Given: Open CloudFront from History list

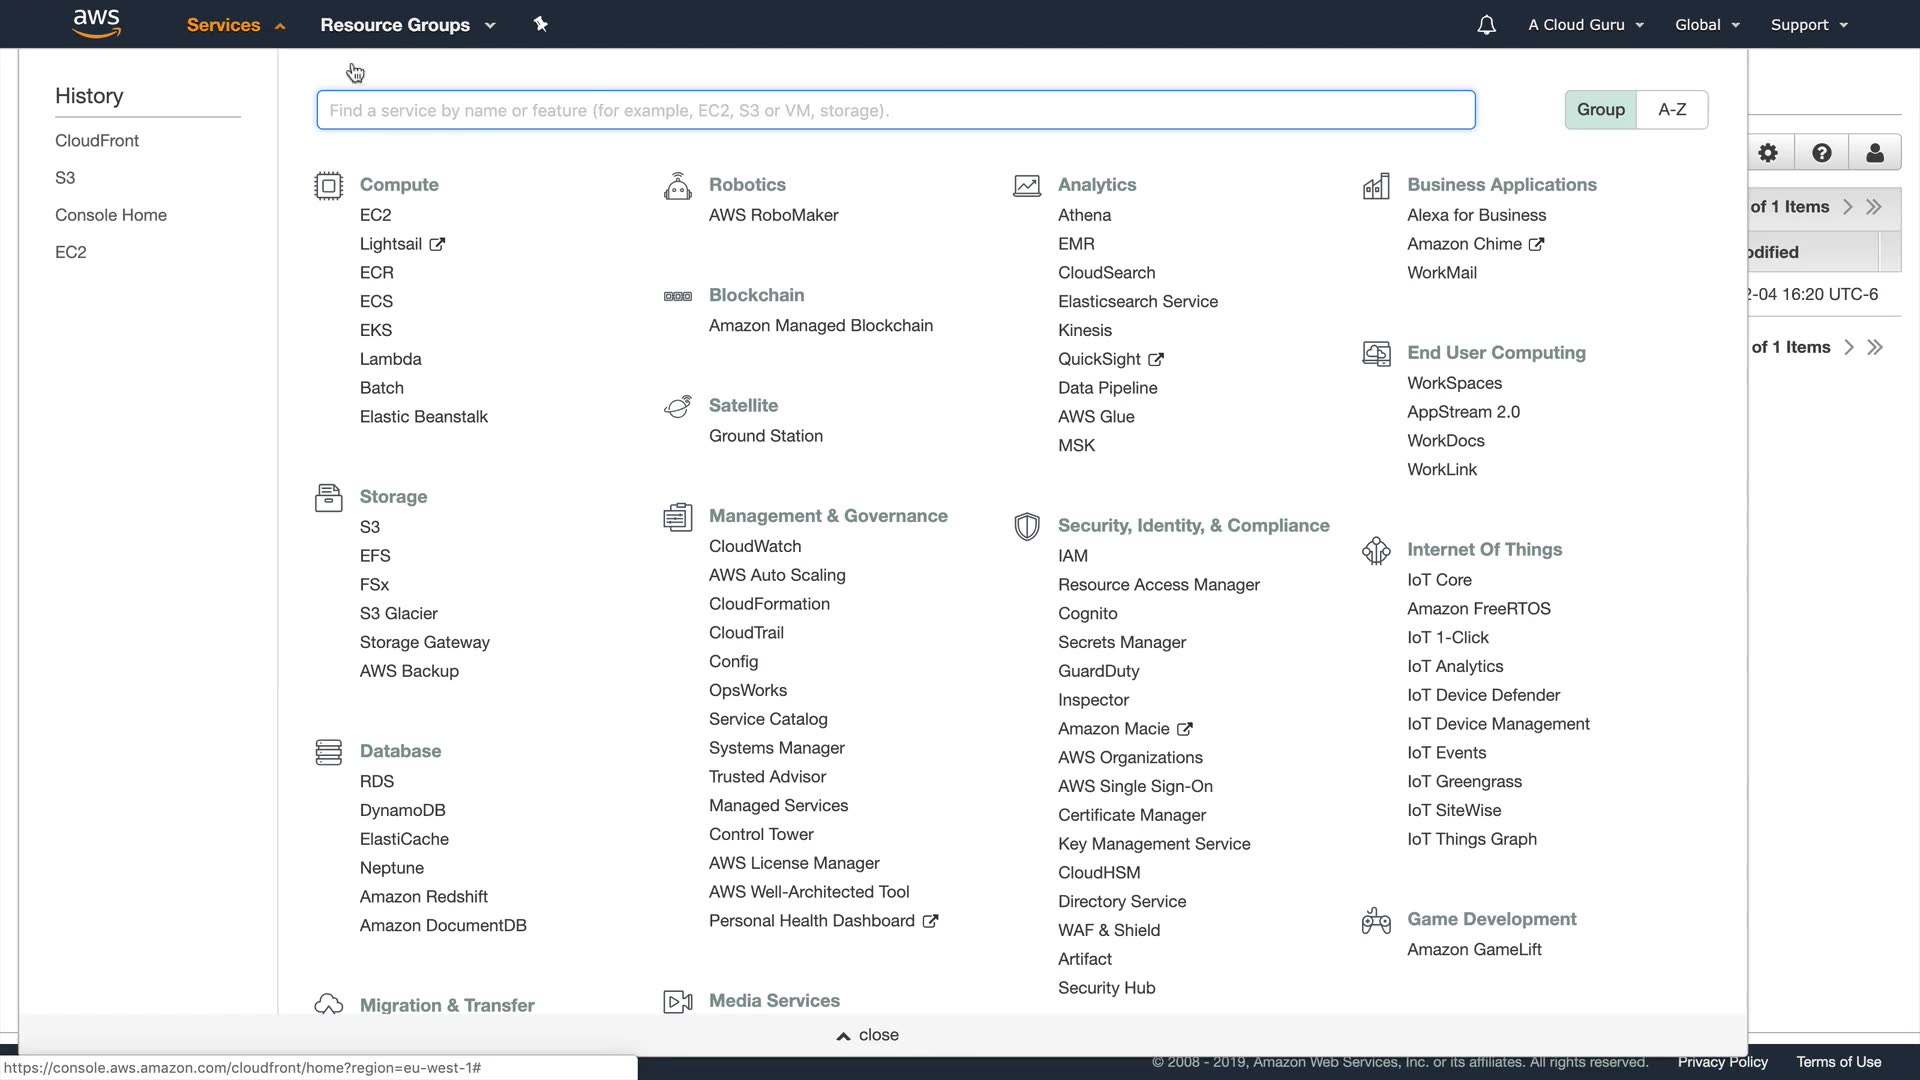Looking at the screenshot, I should 97,141.
